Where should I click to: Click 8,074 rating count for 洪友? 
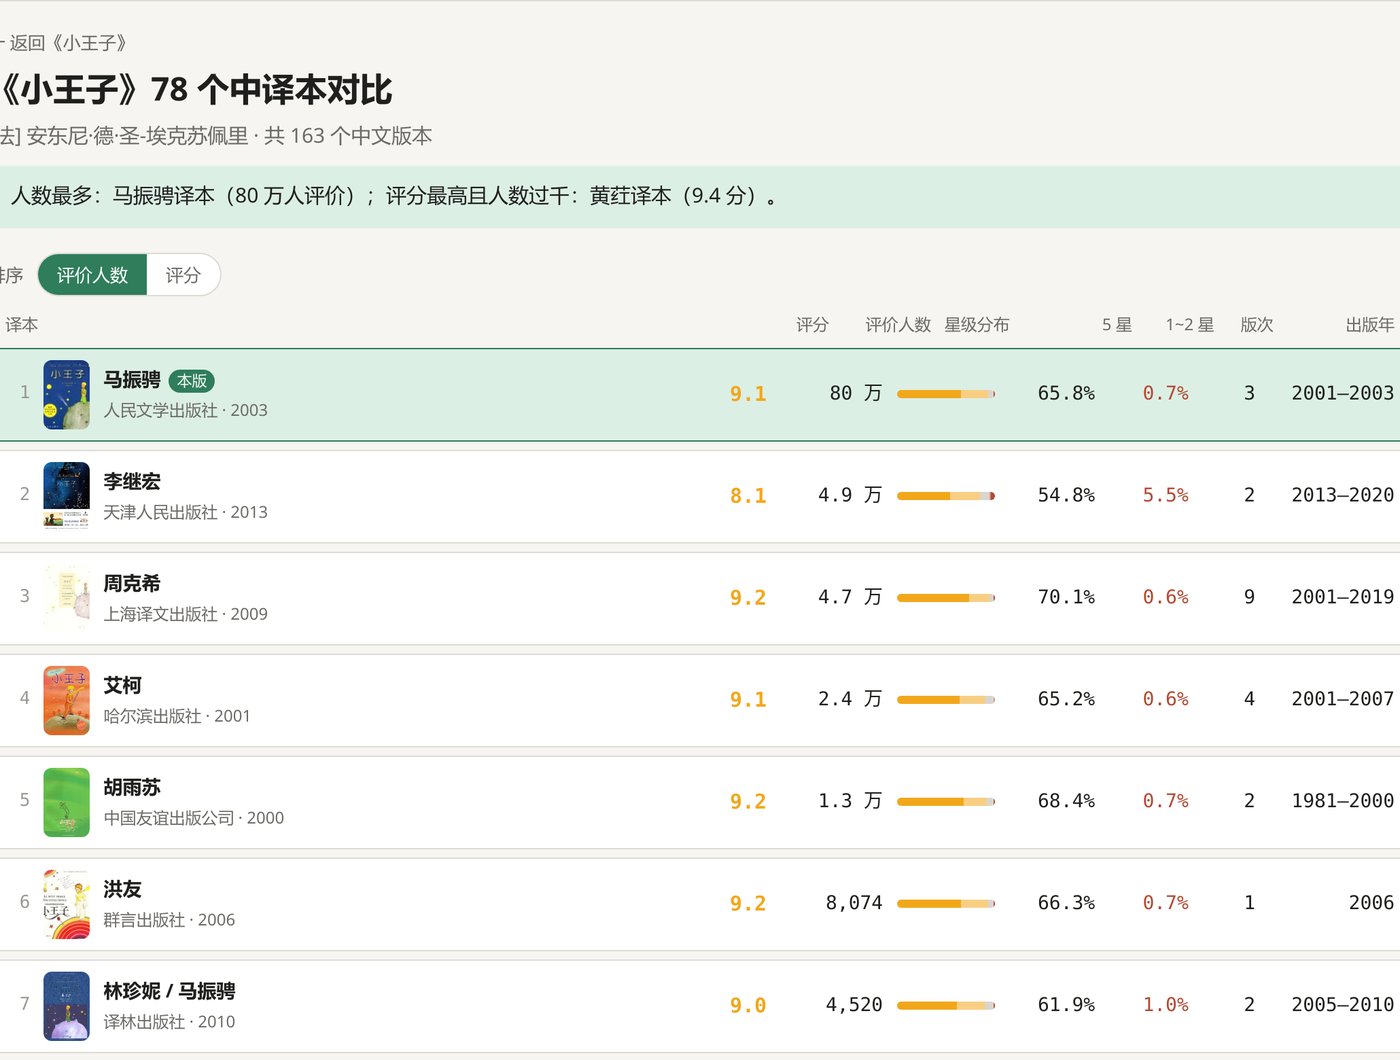tap(854, 904)
